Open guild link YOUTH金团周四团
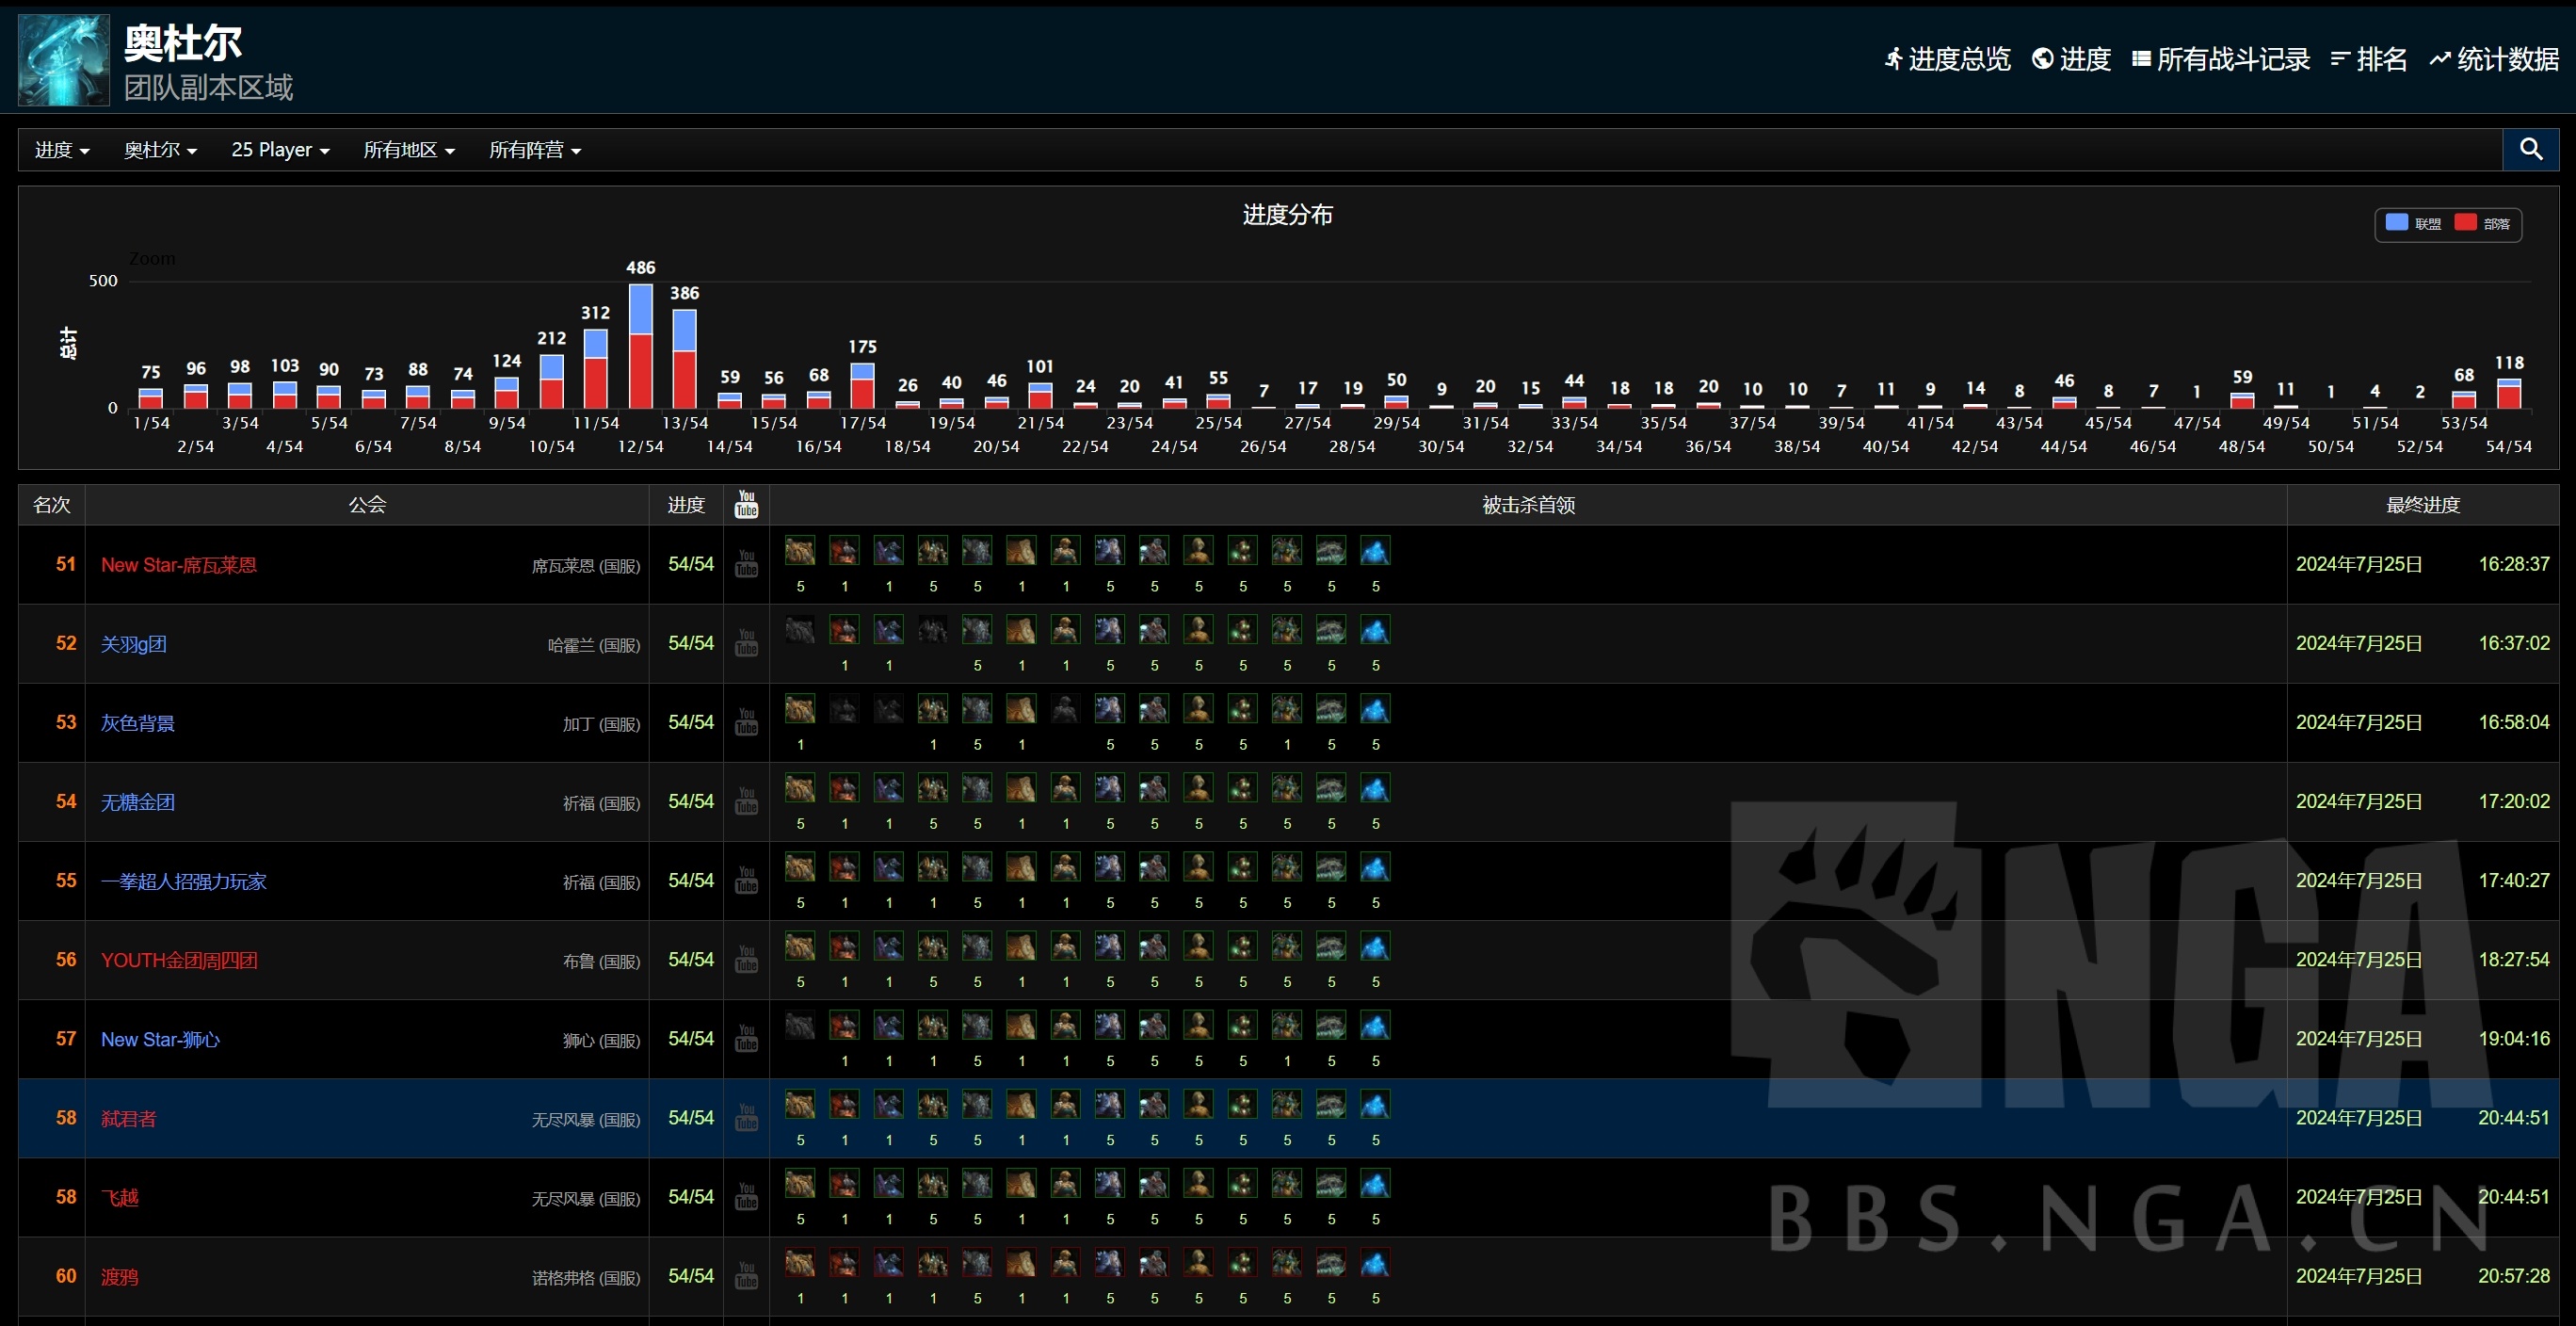 point(179,960)
